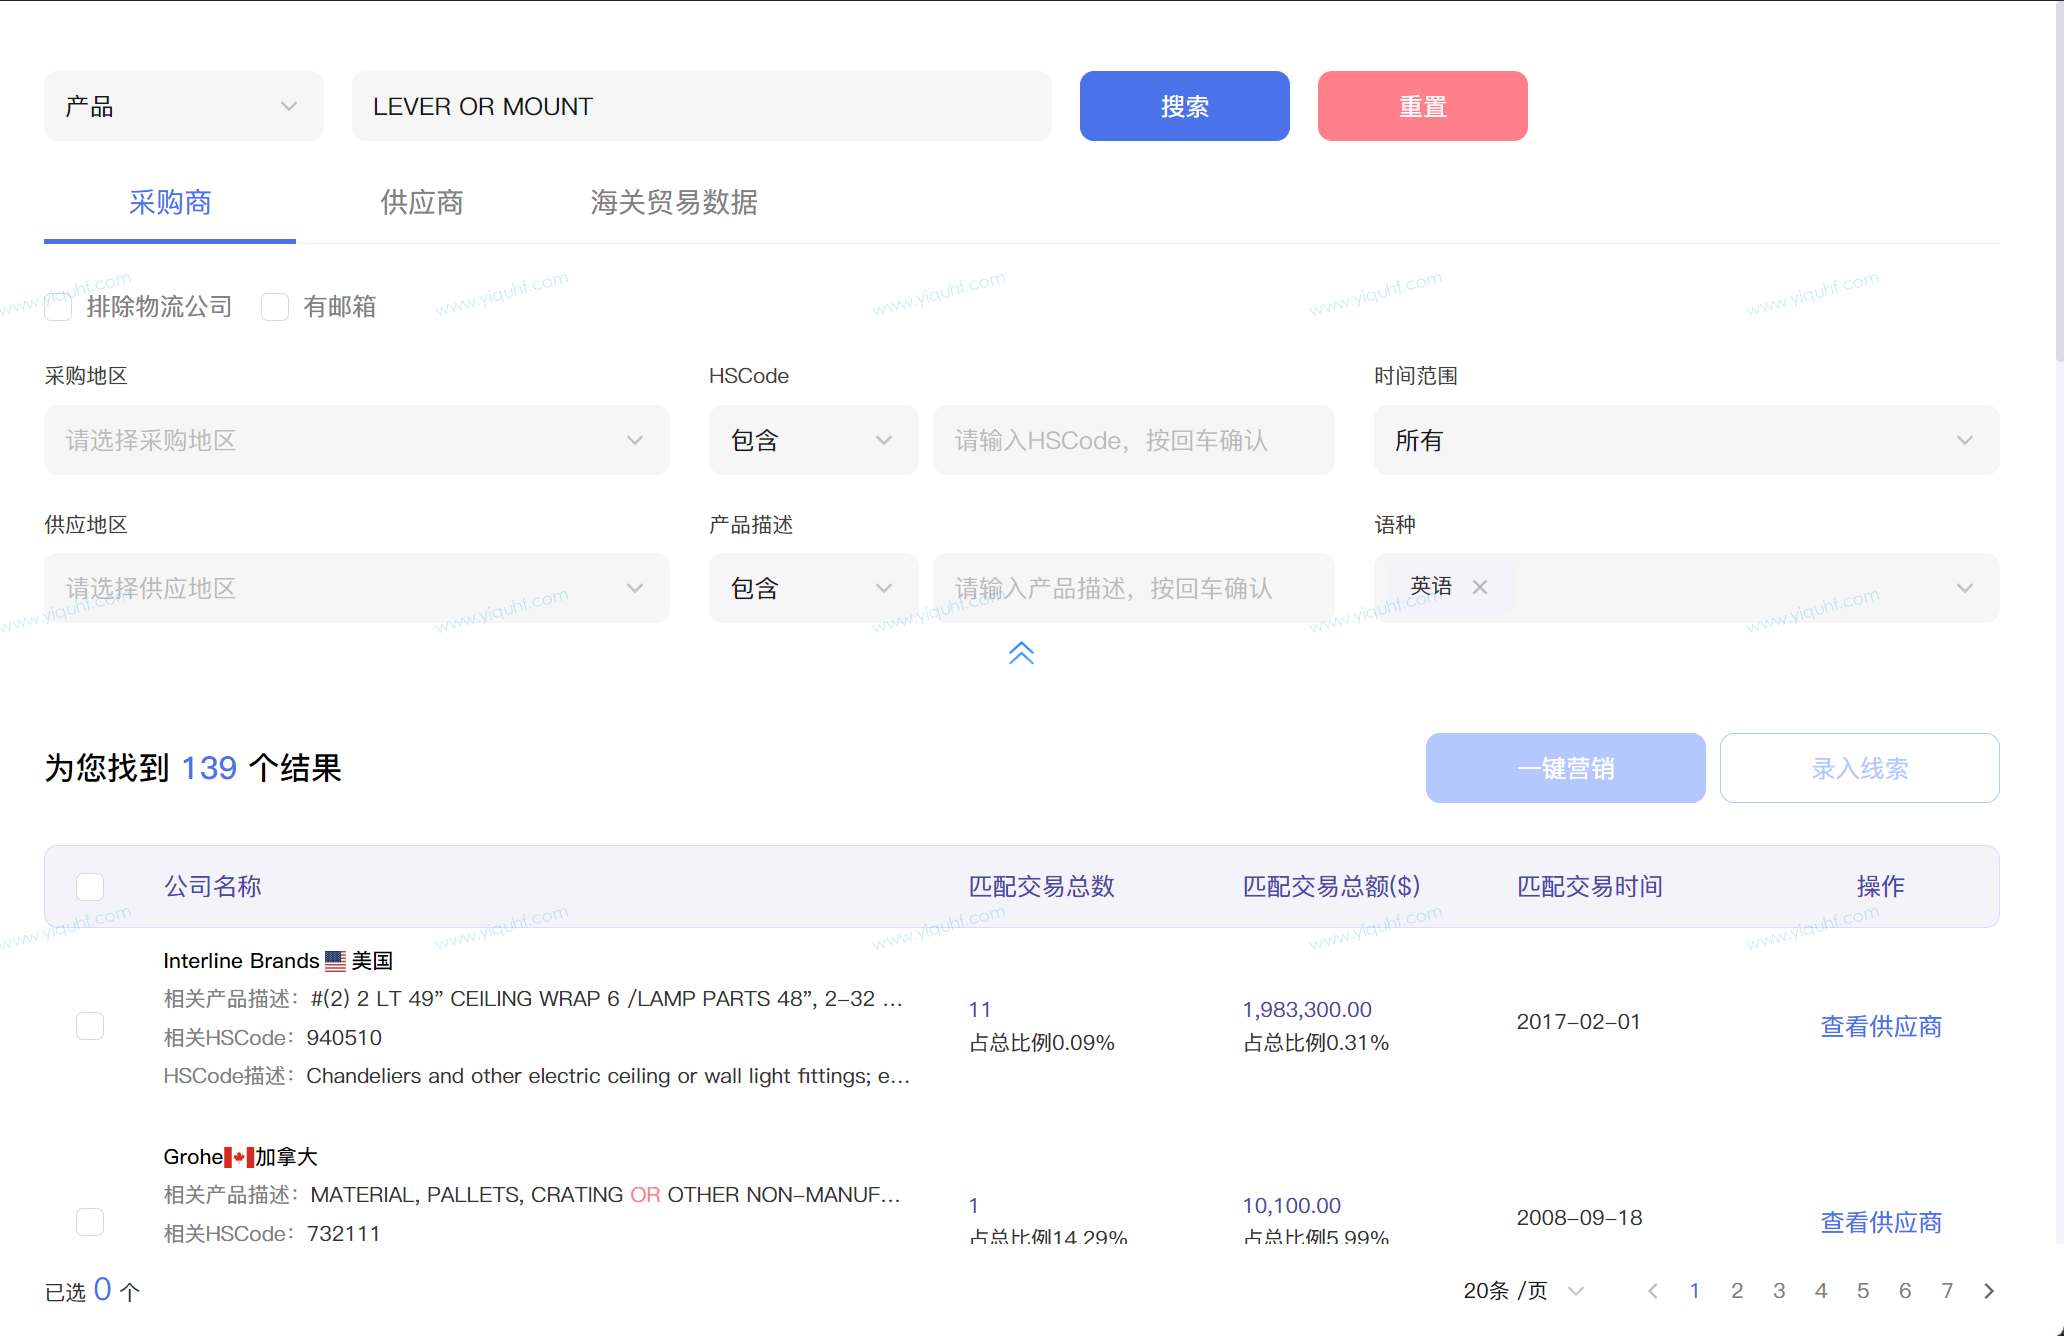Click the LEVER OR MOUNT search field
This screenshot has height=1336, width=2064.
(701, 106)
